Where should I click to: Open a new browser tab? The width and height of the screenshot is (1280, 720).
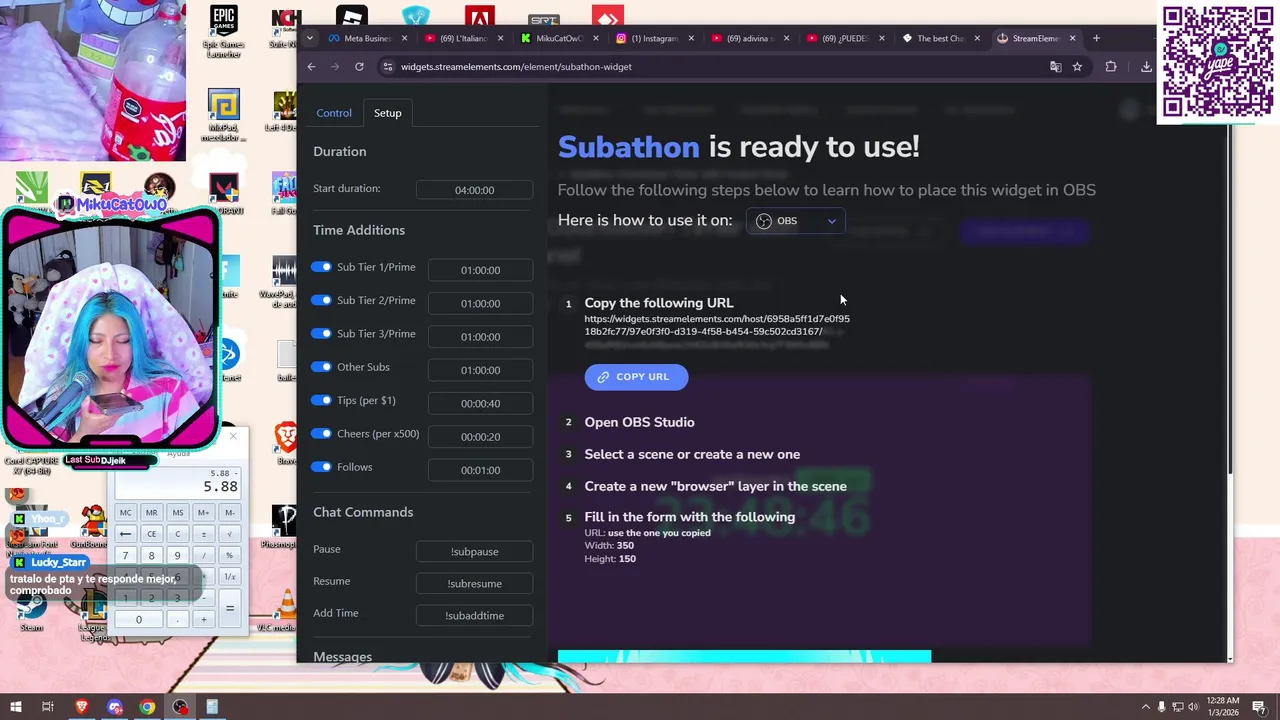coord(1096,38)
